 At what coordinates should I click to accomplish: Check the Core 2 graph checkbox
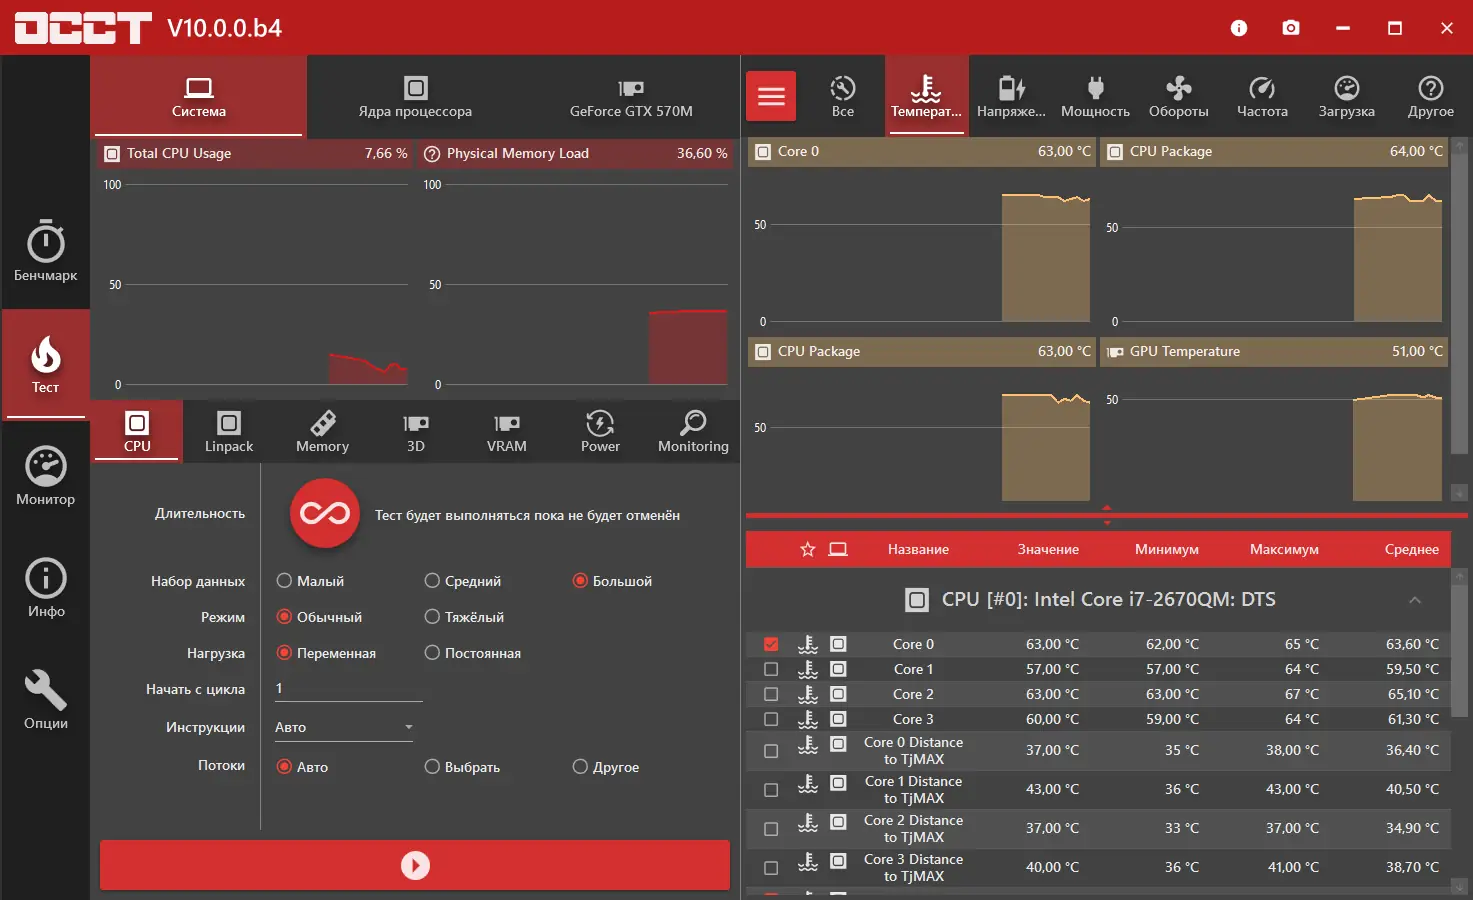tap(771, 694)
